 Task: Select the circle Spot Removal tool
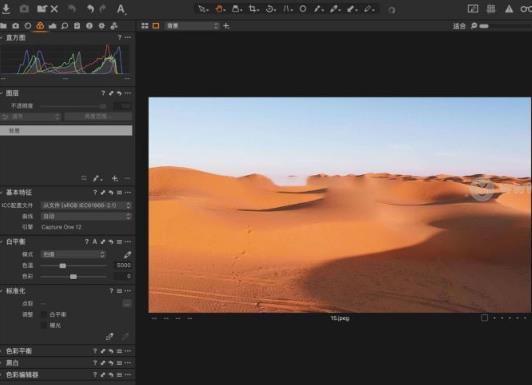coord(303,9)
